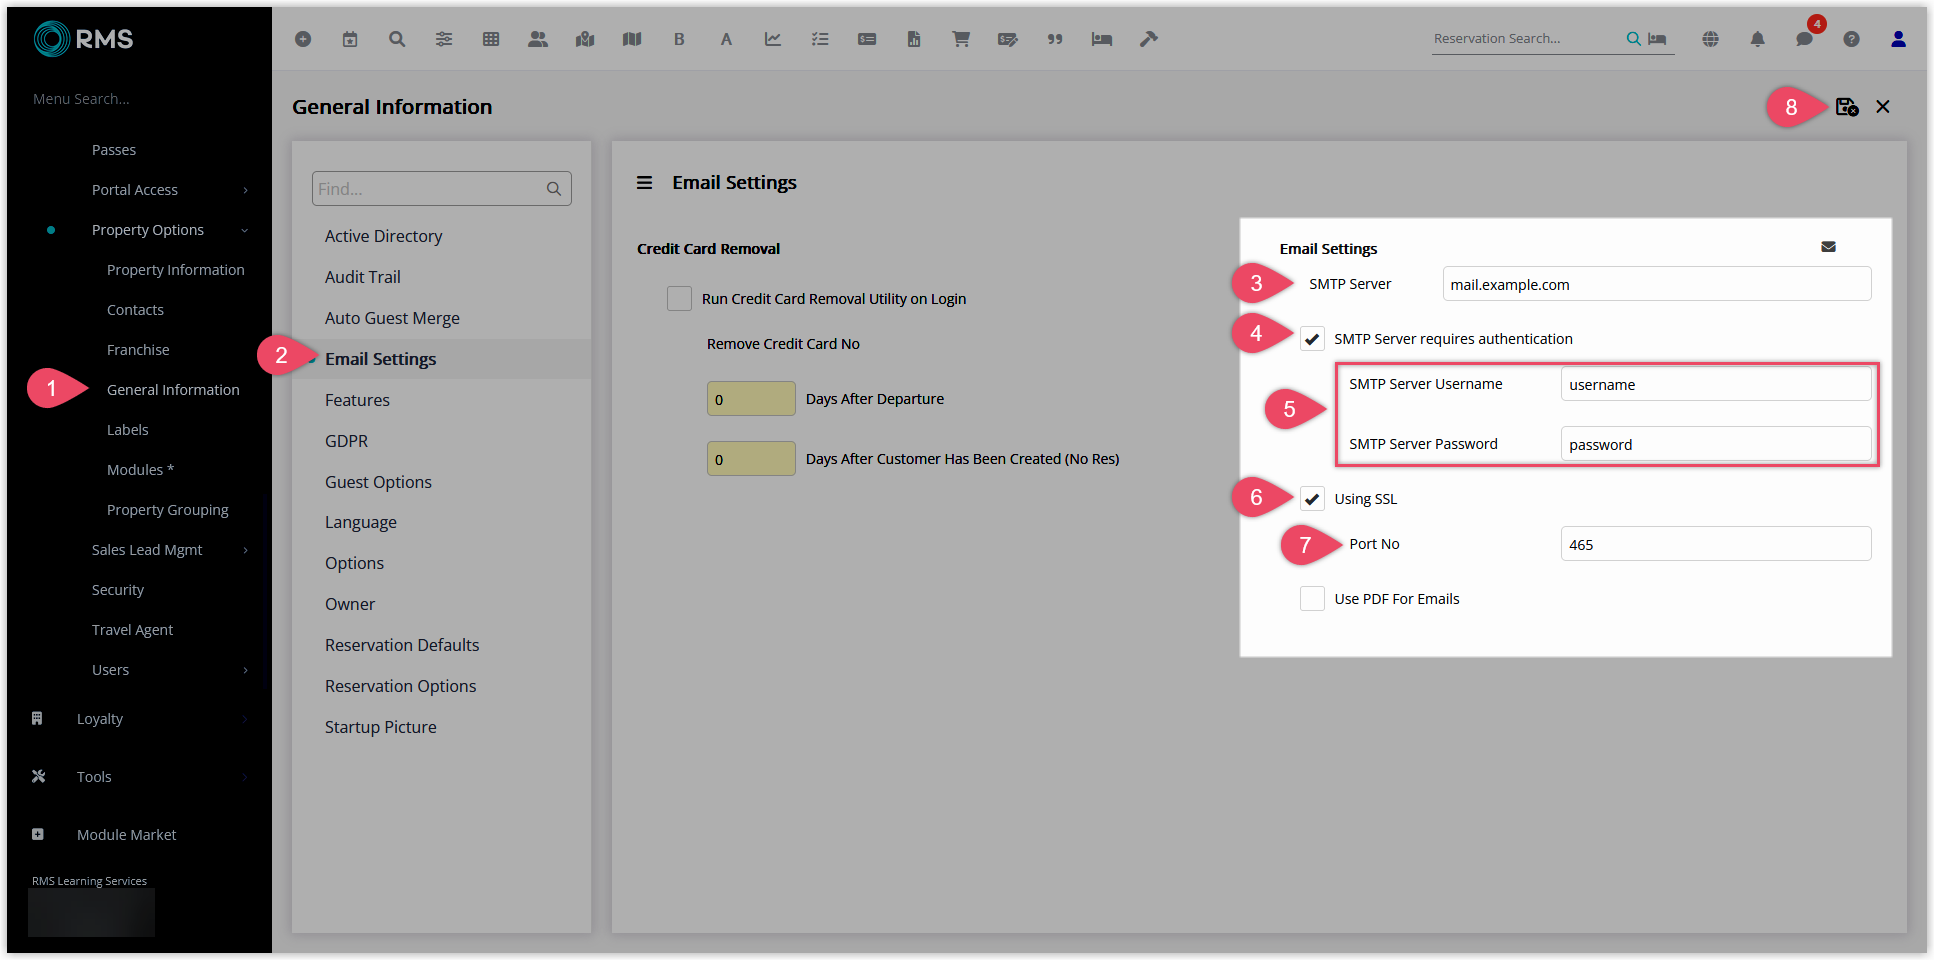Open General Information in sidebar
This screenshot has height=961, width=1935.
point(173,390)
